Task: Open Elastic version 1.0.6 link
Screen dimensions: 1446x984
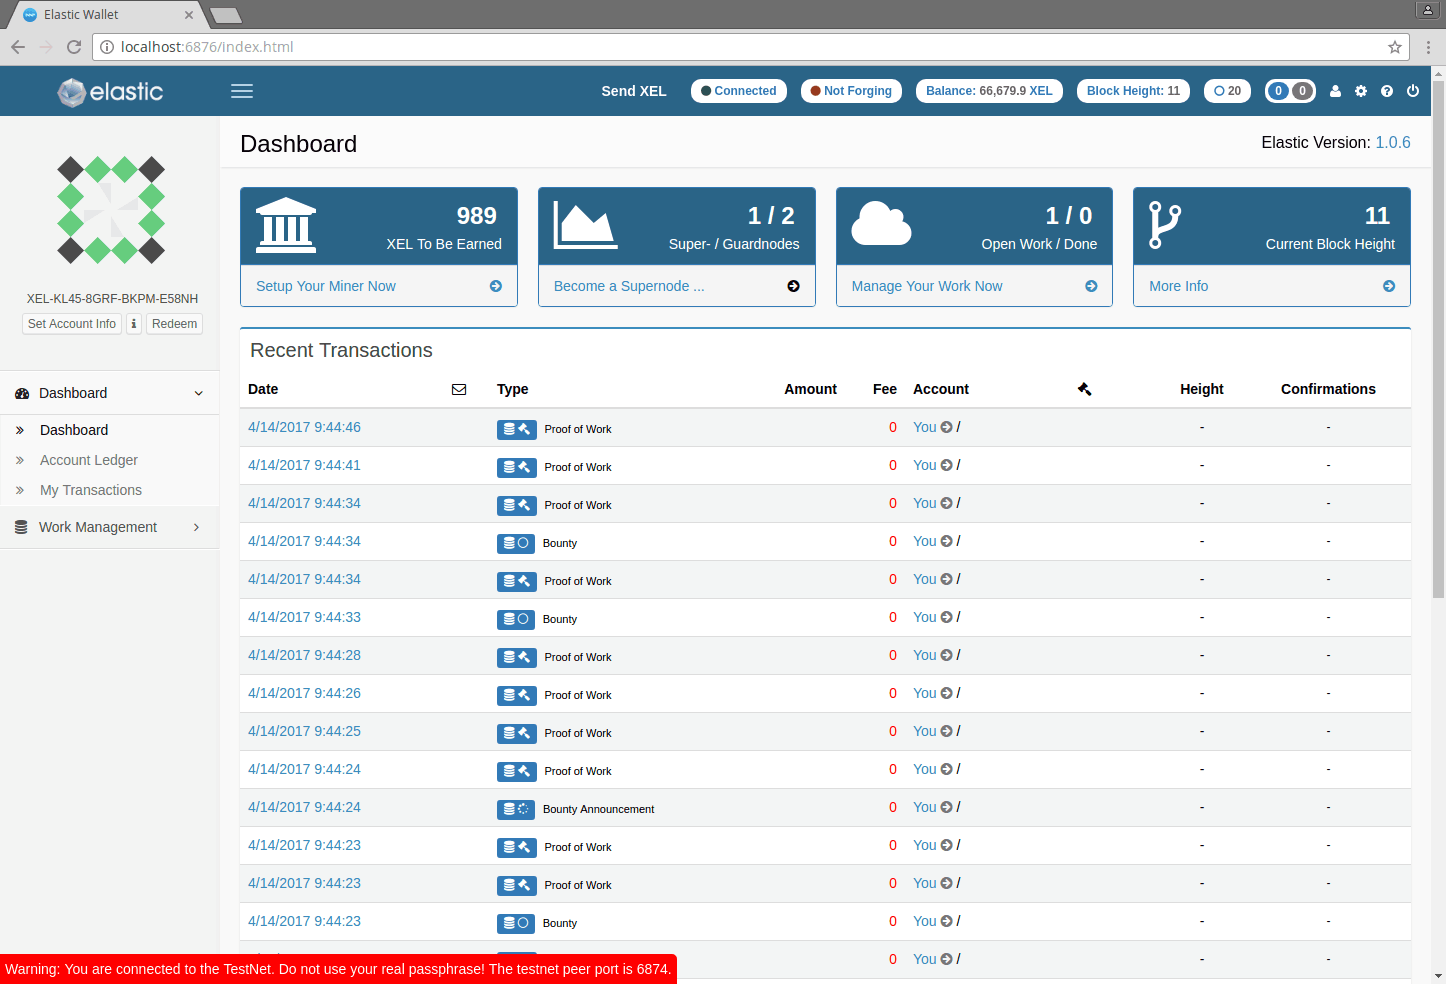Action: [1393, 142]
